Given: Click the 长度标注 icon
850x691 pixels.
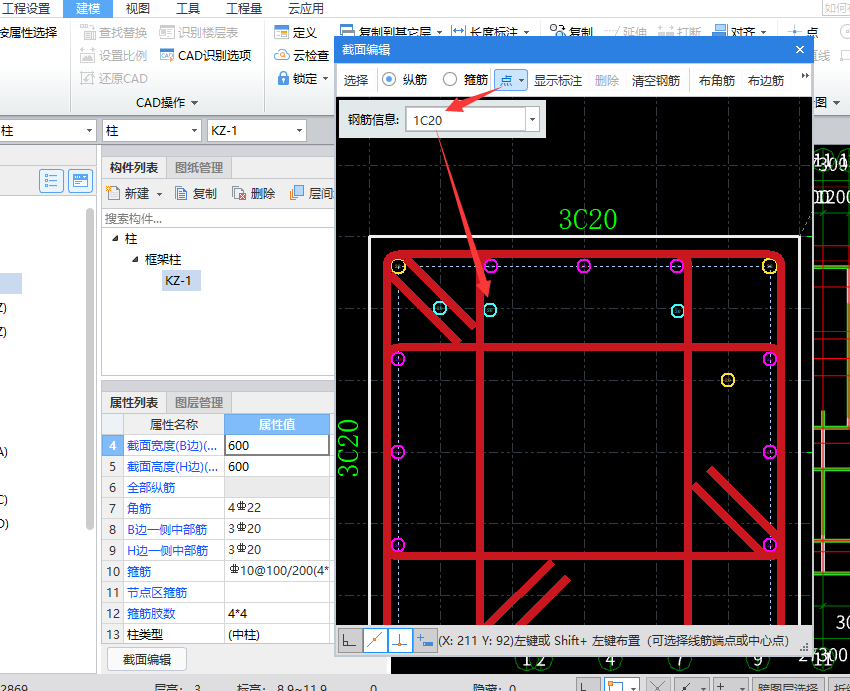Looking at the screenshot, I should pyautogui.click(x=458, y=31).
